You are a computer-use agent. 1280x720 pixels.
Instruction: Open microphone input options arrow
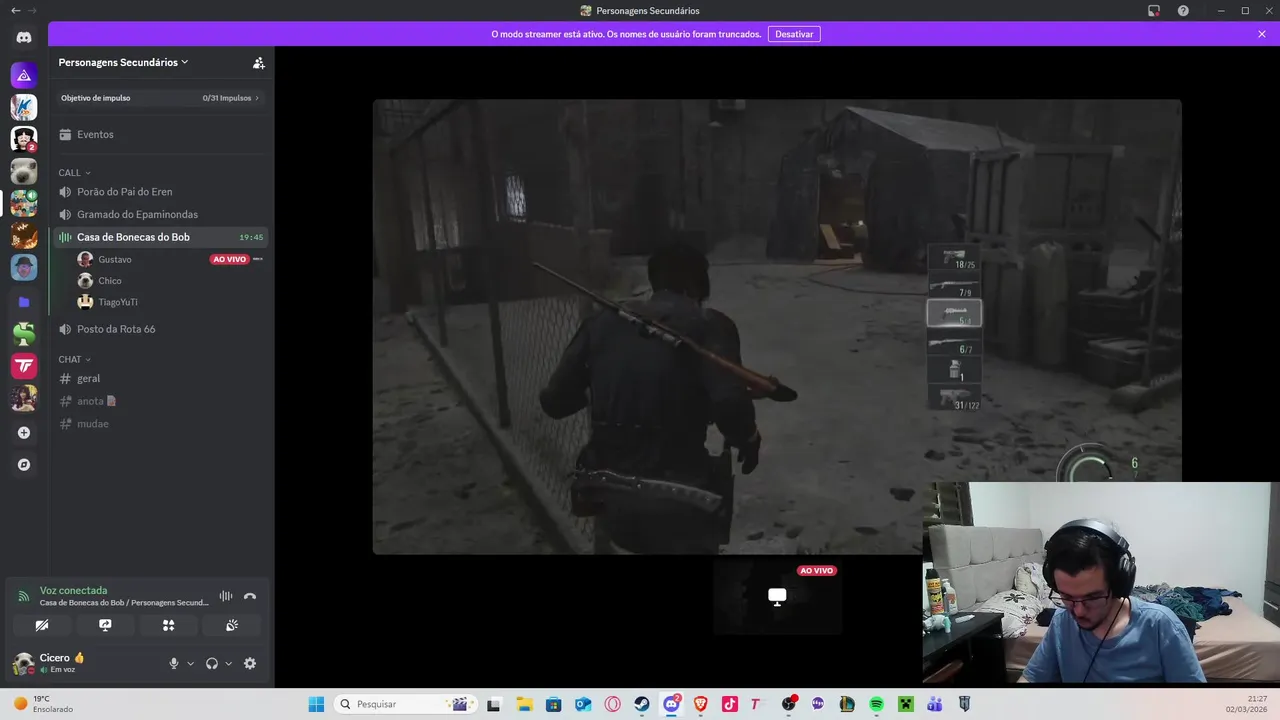click(190, 663)
